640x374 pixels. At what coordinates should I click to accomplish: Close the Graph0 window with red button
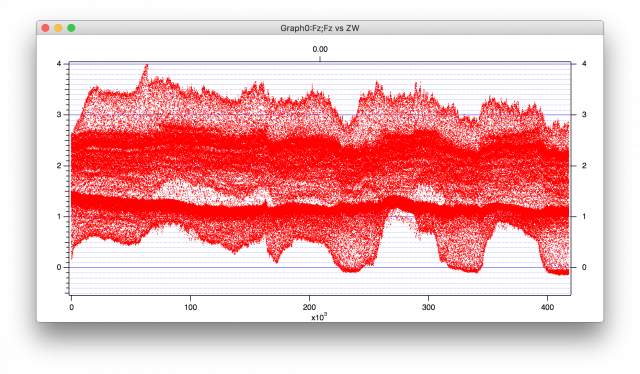(45, 28)
